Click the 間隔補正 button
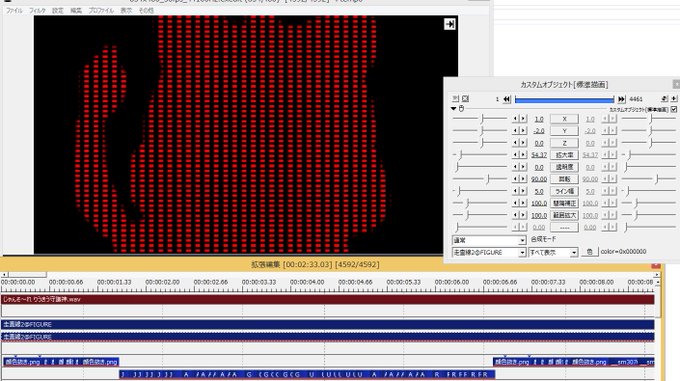Viewport: 680px width, 381px height. (564, 203)
